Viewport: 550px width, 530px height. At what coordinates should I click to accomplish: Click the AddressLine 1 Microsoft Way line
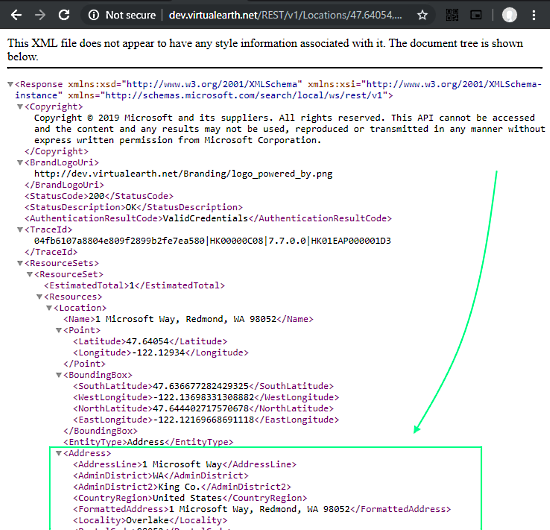[x=185, y=464]
